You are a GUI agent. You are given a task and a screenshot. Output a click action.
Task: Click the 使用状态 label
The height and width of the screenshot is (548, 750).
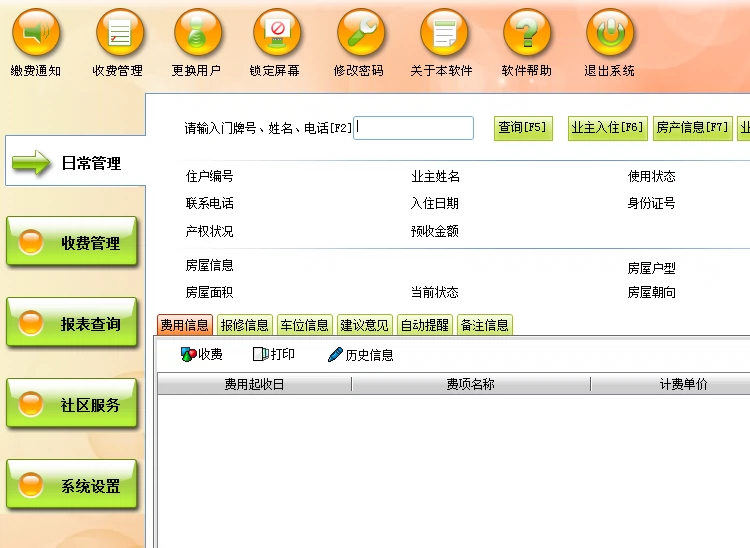click(651, 176)
